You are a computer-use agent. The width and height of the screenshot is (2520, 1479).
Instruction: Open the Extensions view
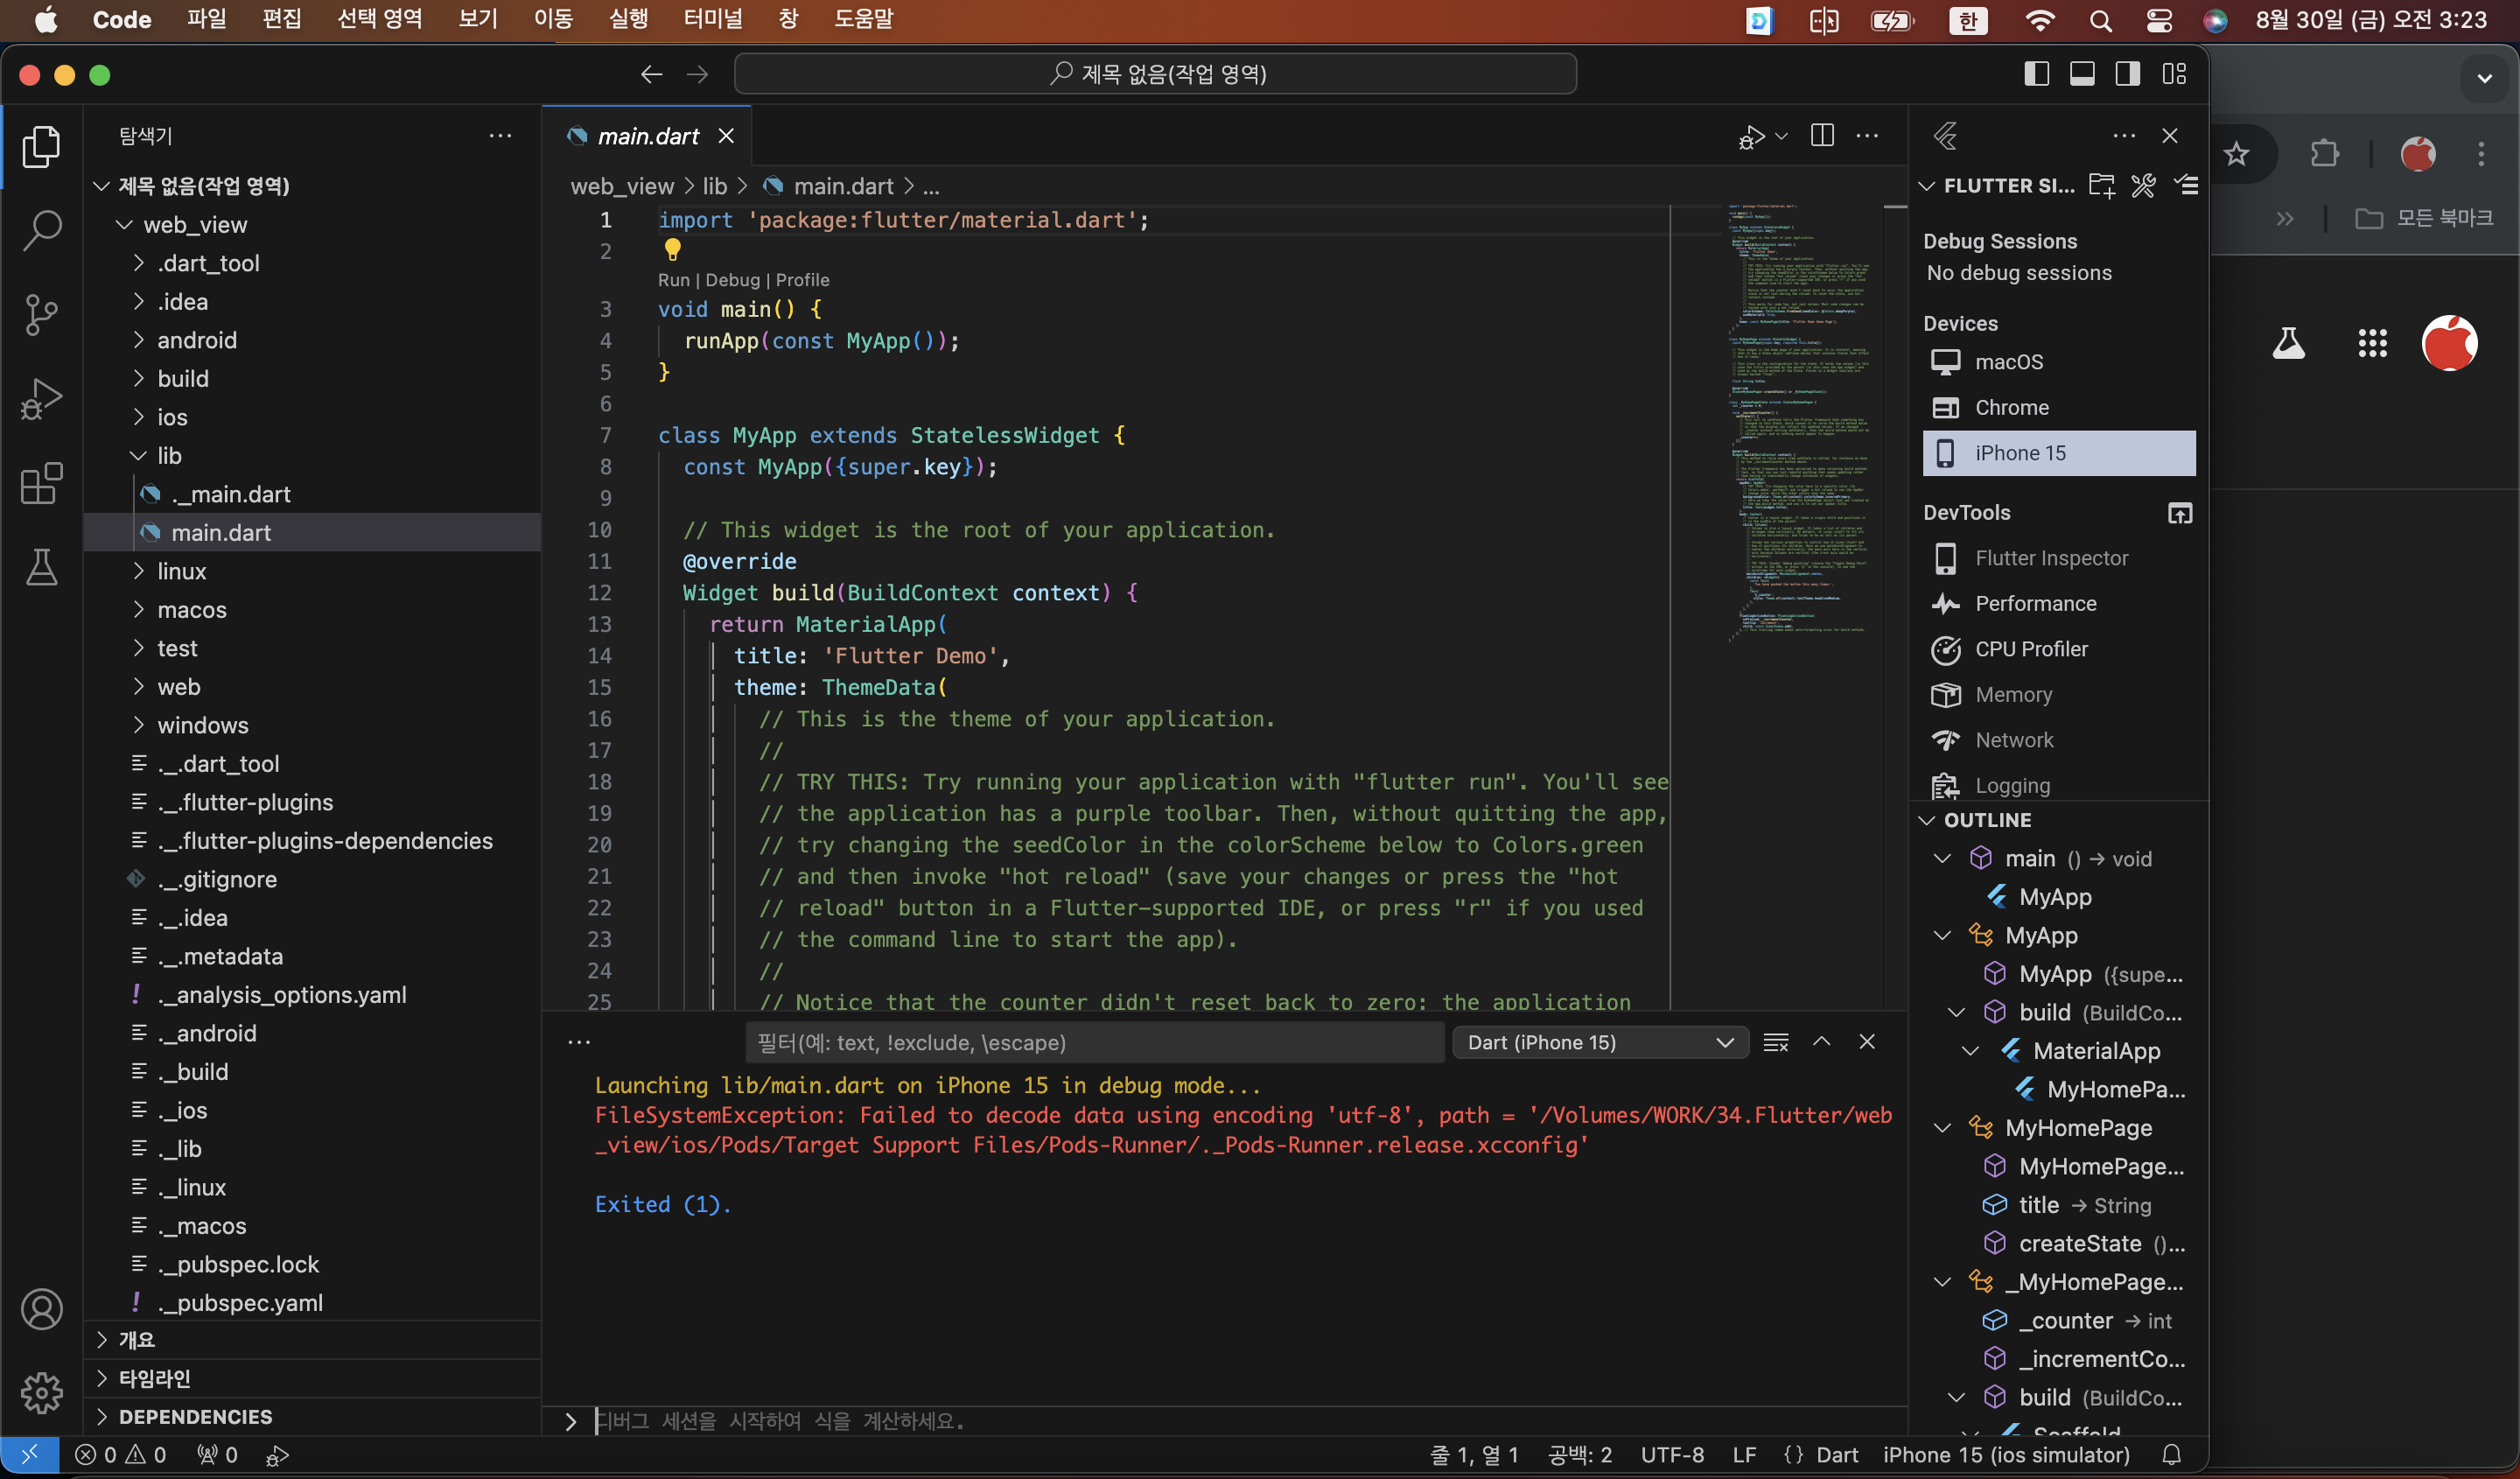click(x=41, y=483)
